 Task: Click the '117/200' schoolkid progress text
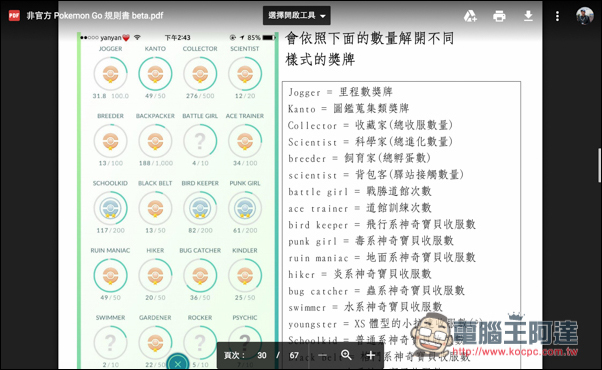(x=111, y=230)
